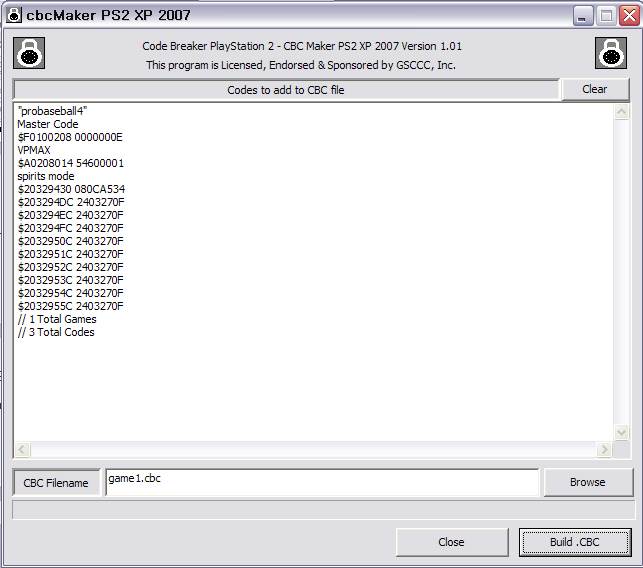This screenshot has height=568, width=643.
Task: Click the cbcMaker PS2 XP 2007 title text
Action: [108, 16]
